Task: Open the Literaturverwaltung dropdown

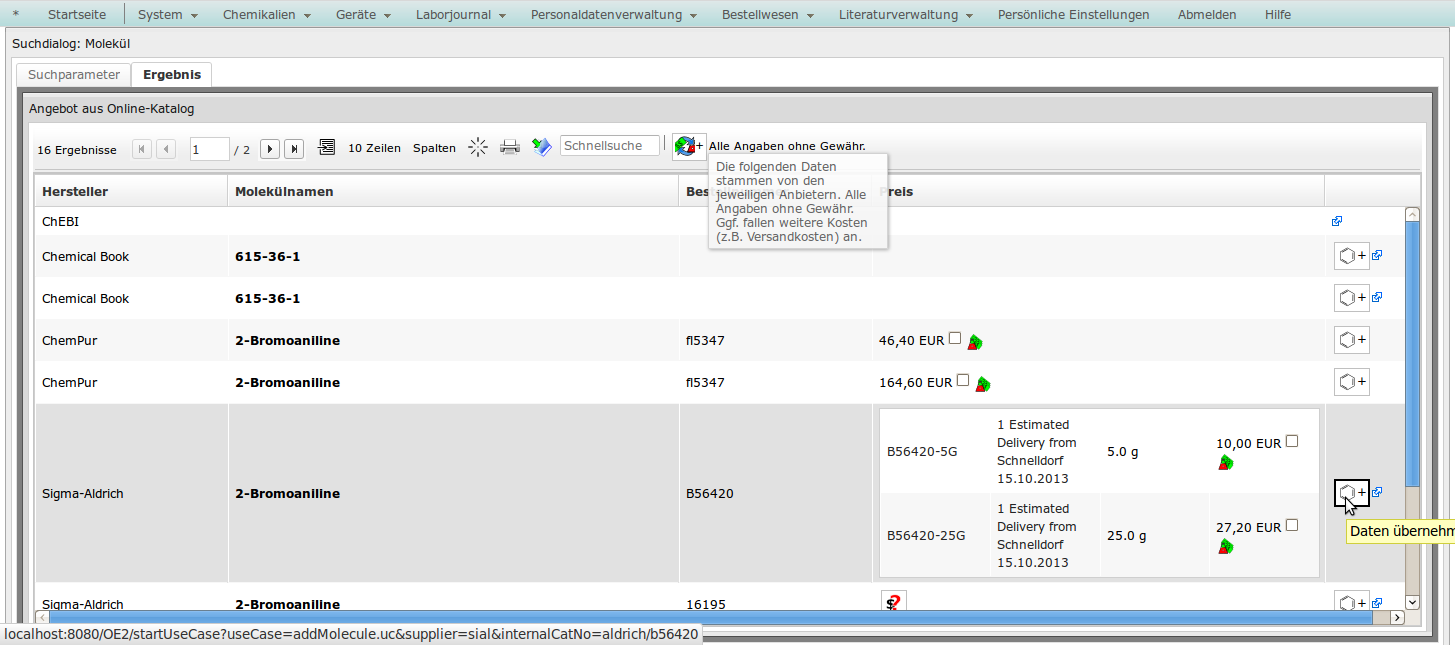Action: [906, 15]
